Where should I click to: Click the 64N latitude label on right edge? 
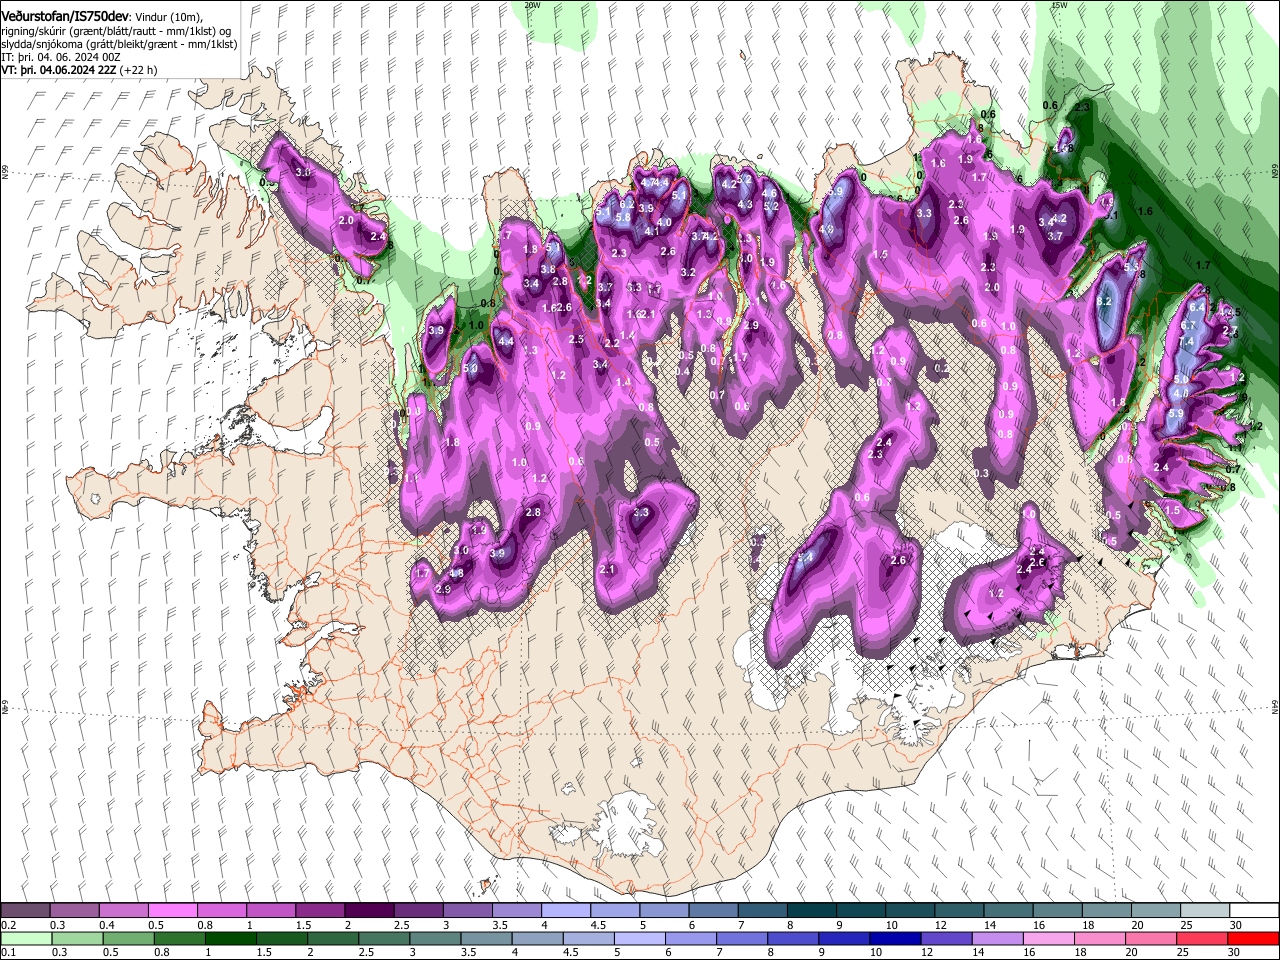click(x=1275, y=706)
